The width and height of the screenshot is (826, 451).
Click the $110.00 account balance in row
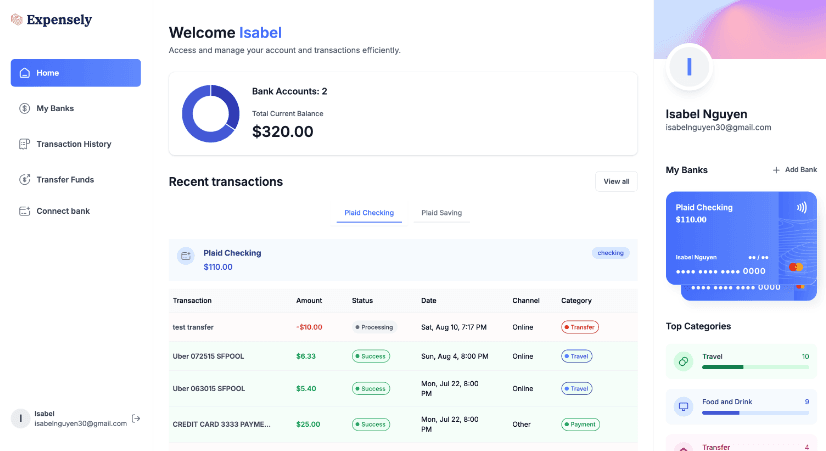pos(218,267)
